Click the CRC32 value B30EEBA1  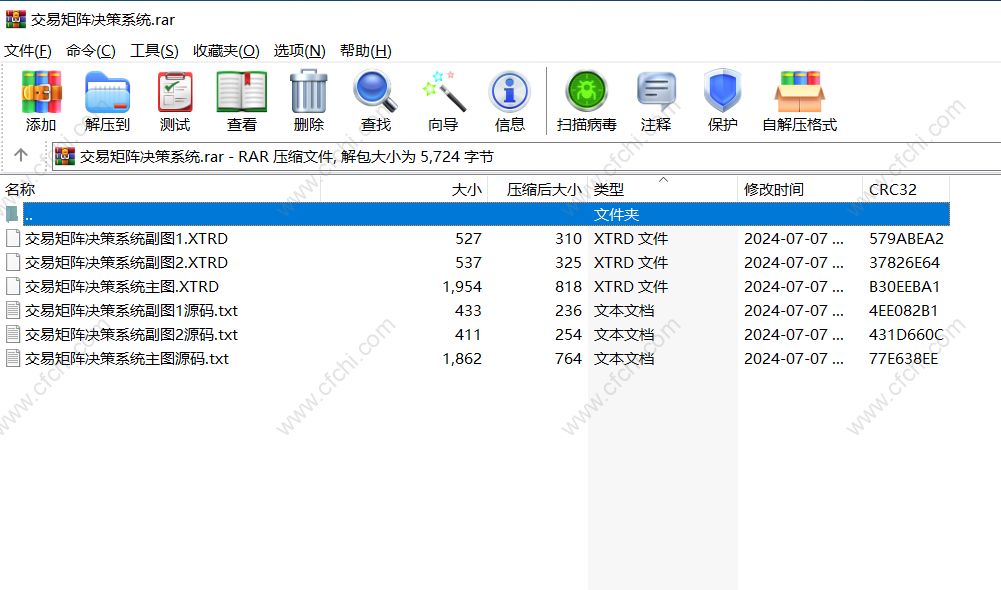tap(904, 286)
